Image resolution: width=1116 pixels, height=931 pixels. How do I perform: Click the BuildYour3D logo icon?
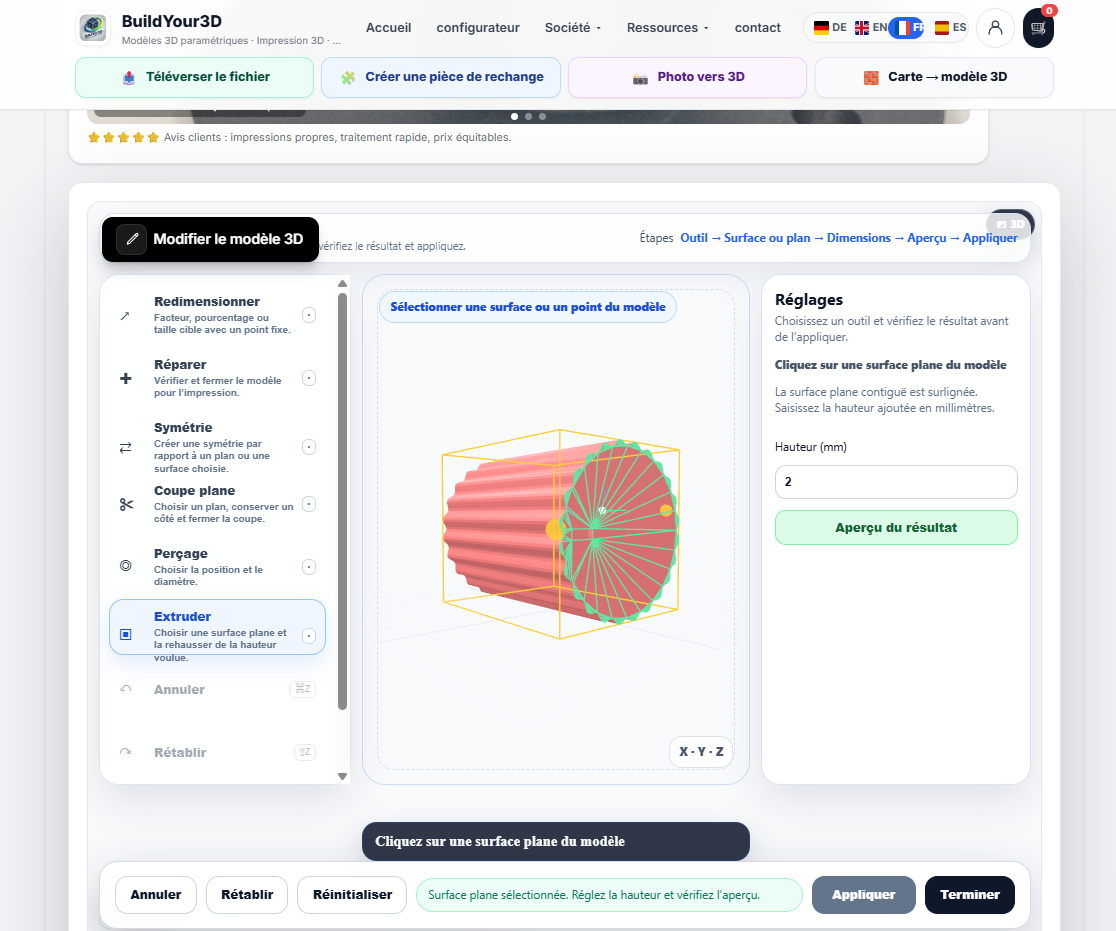click(93, 28)
